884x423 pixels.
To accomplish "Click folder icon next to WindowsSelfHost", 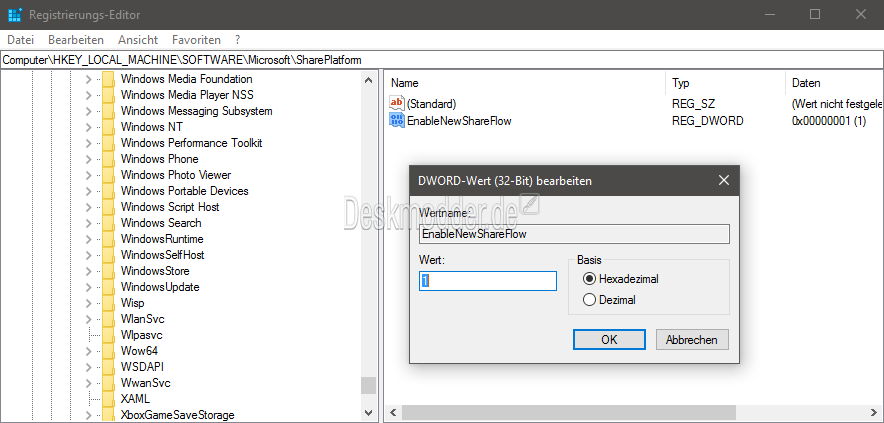I will pos(108,255).
